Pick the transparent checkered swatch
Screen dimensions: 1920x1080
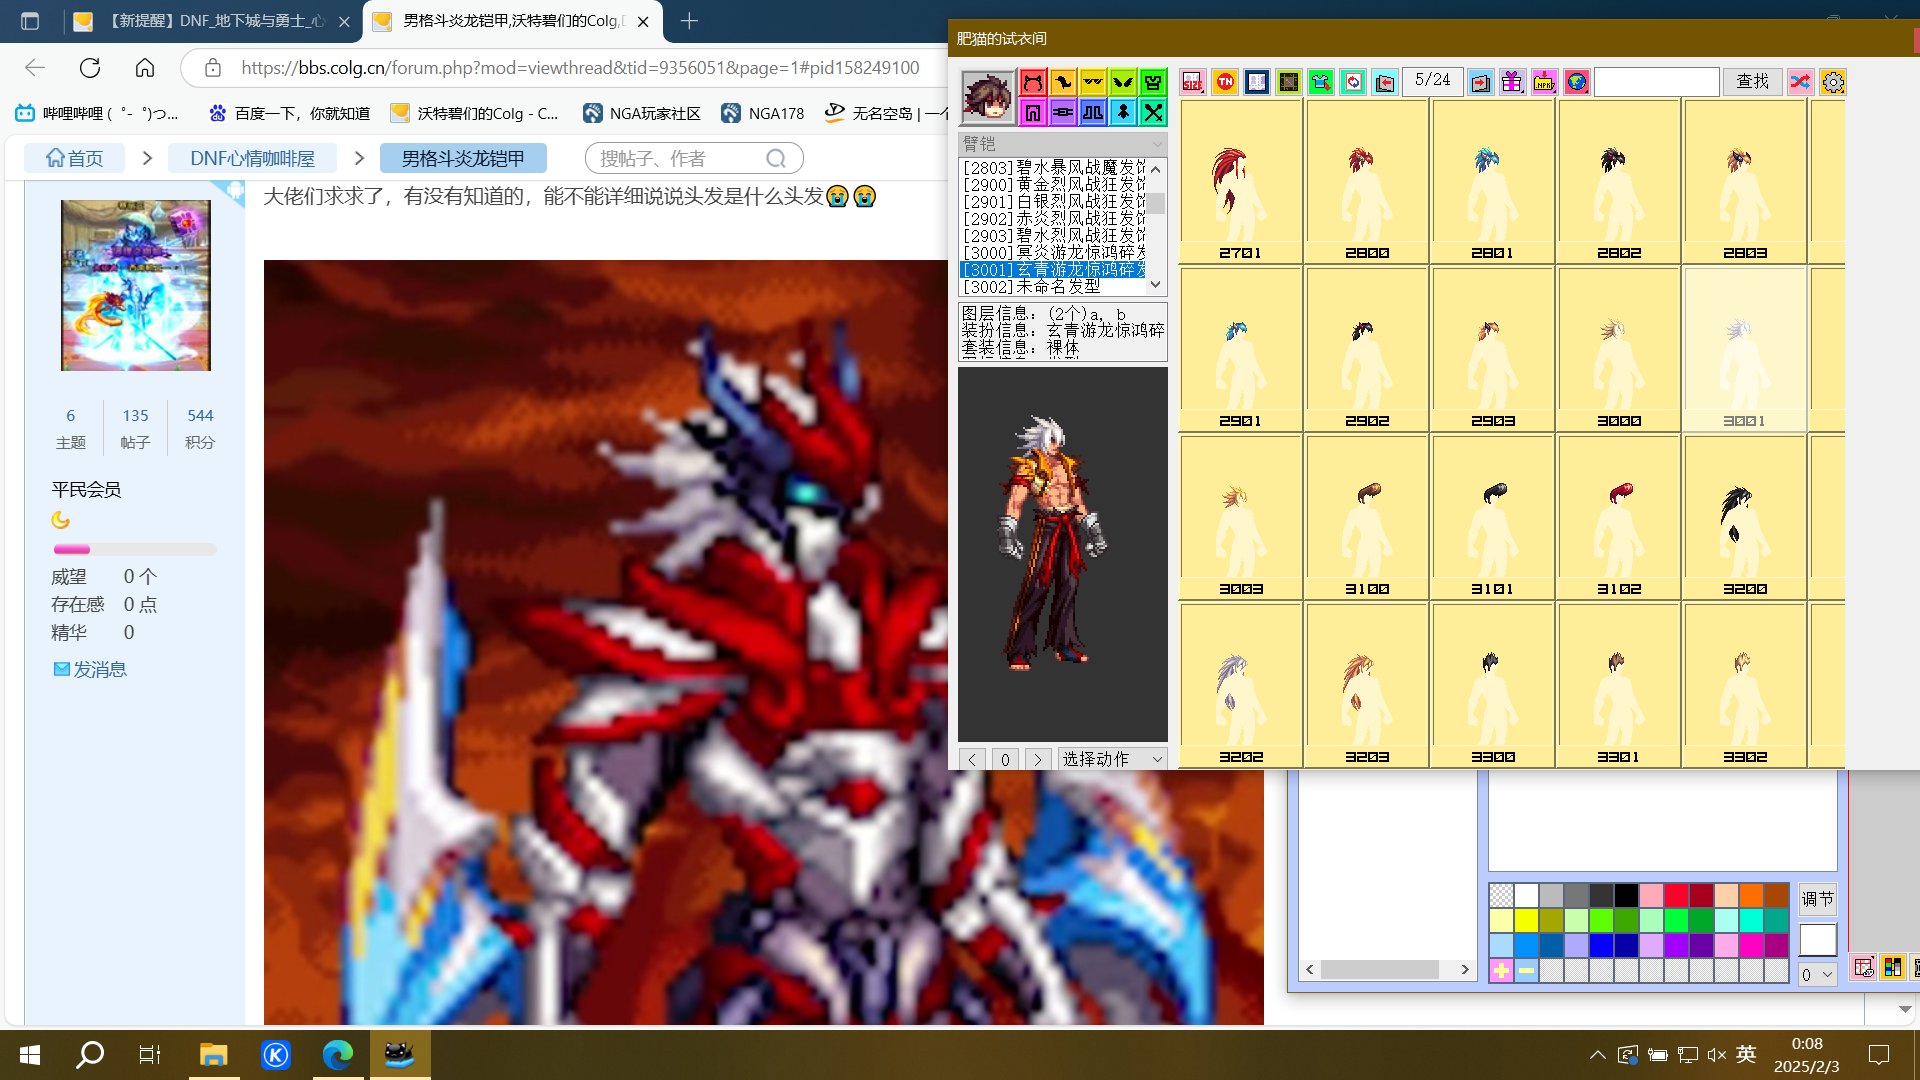click(1501, 895)
